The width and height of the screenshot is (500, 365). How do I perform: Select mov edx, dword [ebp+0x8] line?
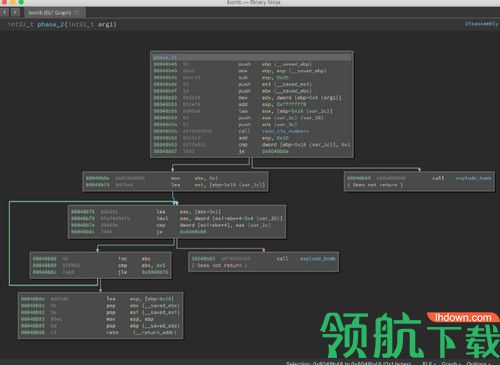point(252,98)
